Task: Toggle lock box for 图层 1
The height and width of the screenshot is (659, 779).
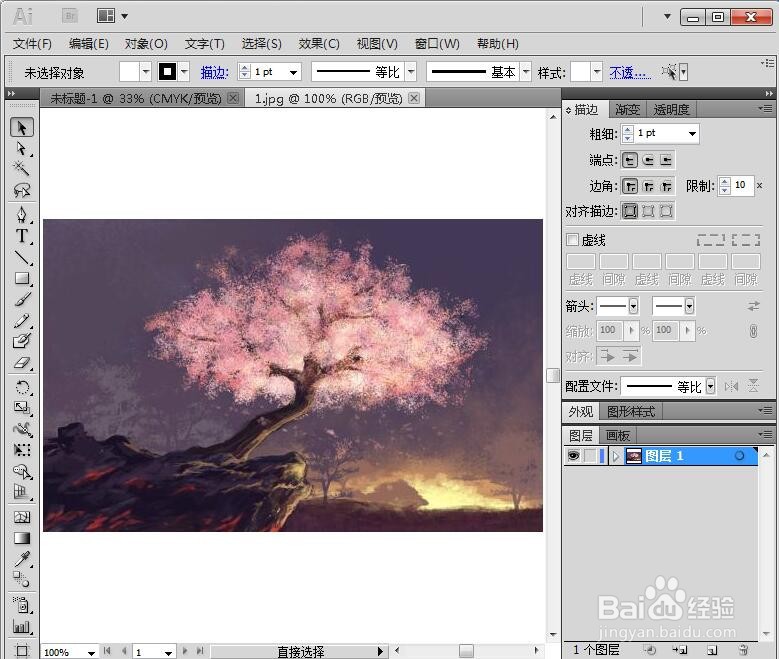Action: coord(590,456)
